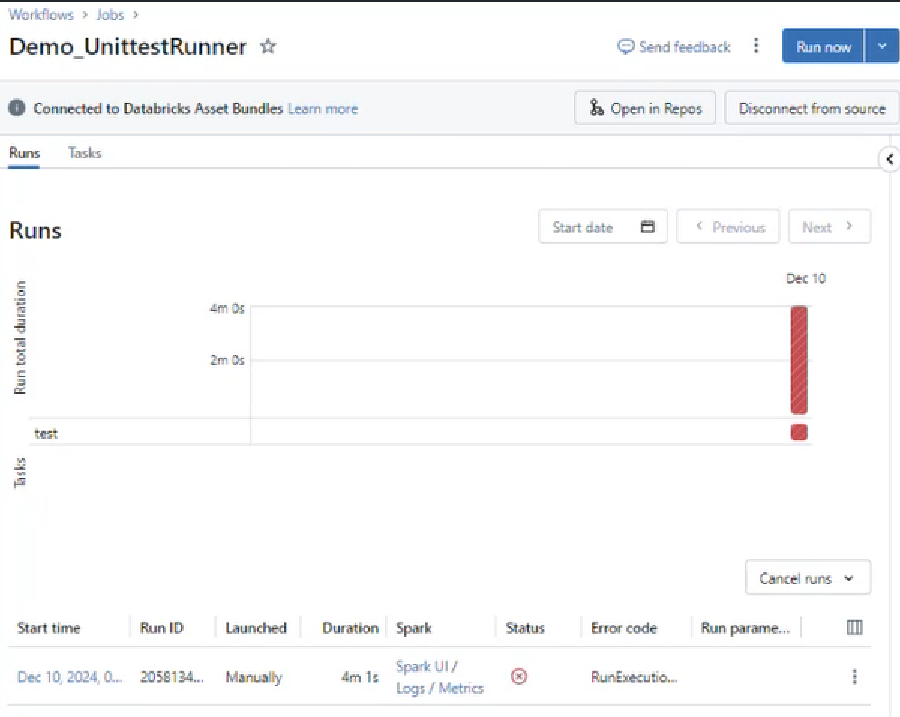The width and height of the screenshot is (900, 717).
Task: Collapse the side panel with arrow icon
Action: point(890,159)
